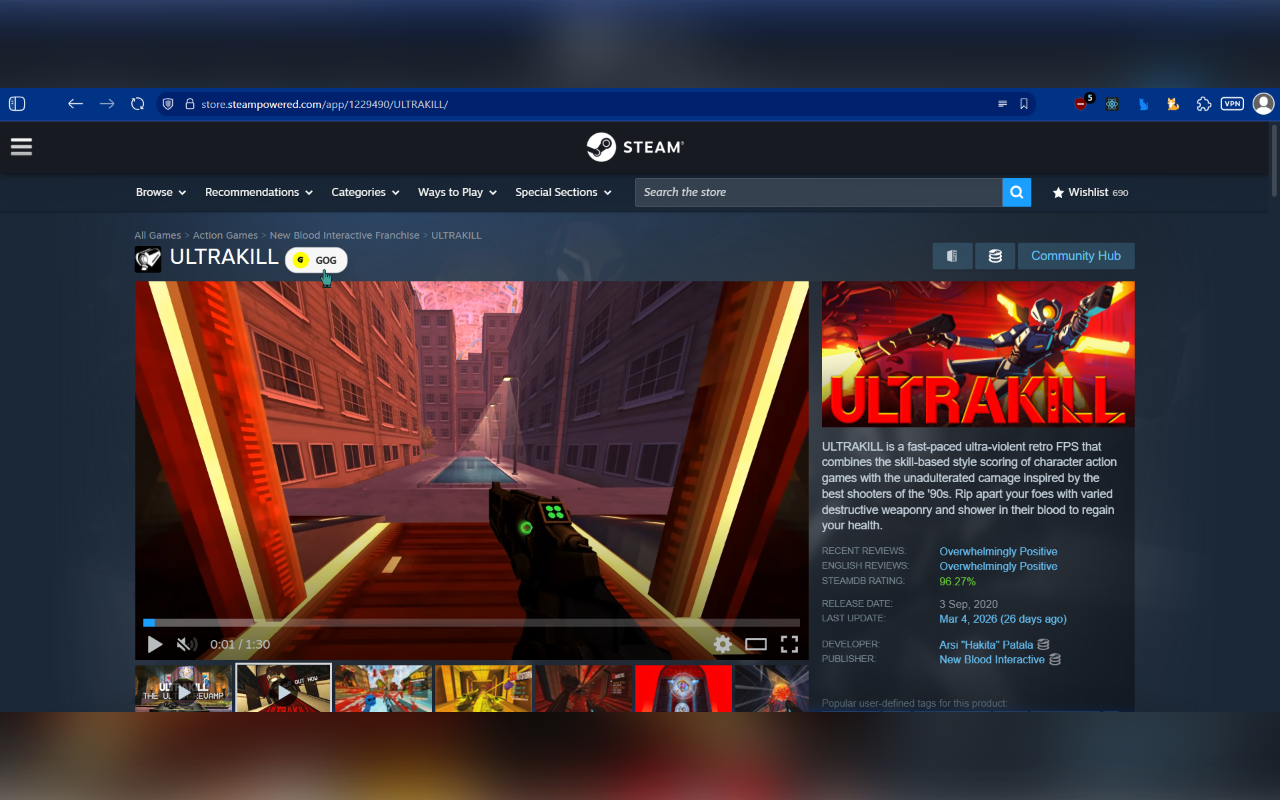Click the All Games breadcrumb
This screenshot has width=1280, height=800.
[x=158, y=236]
